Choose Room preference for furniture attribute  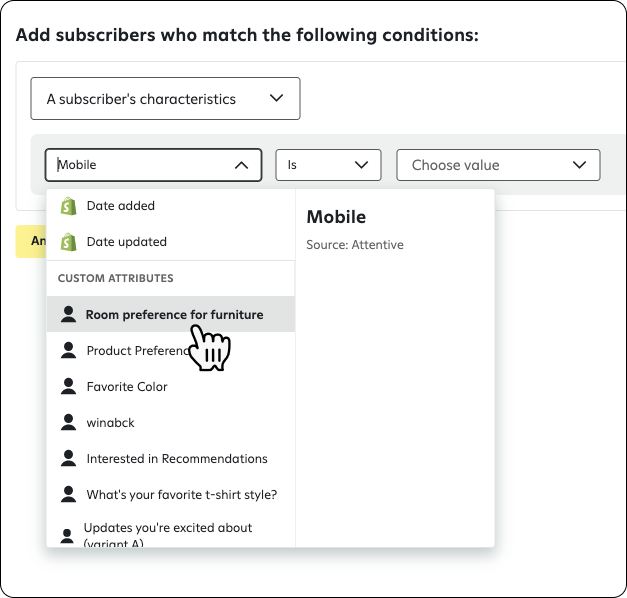(171, 314)
